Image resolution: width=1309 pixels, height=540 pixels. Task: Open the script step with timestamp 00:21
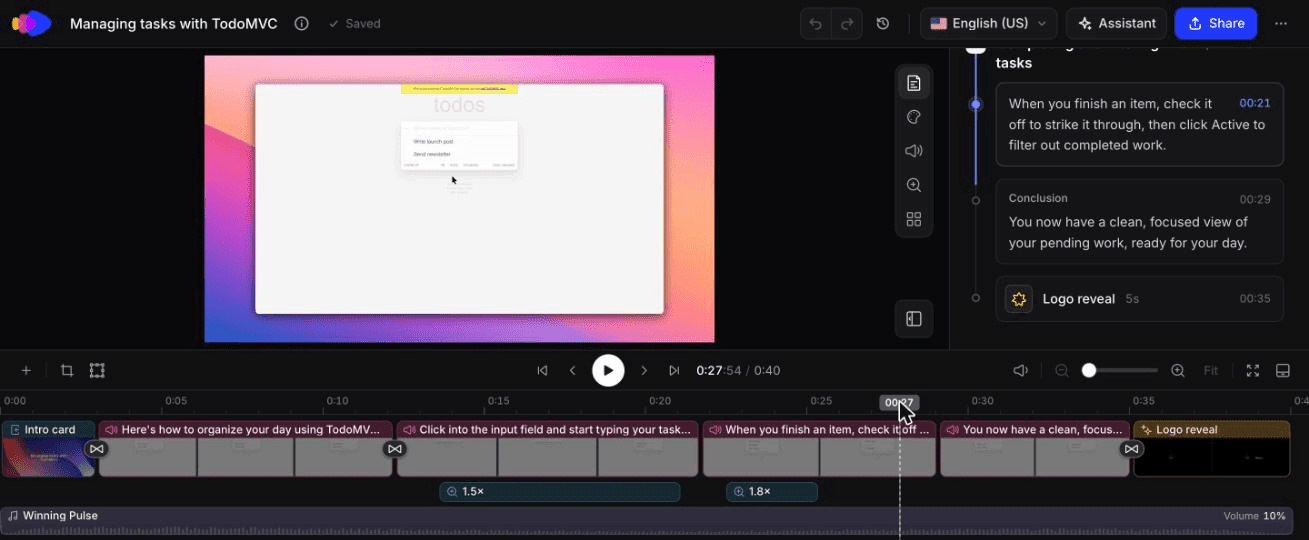[x=1139, y=124]
